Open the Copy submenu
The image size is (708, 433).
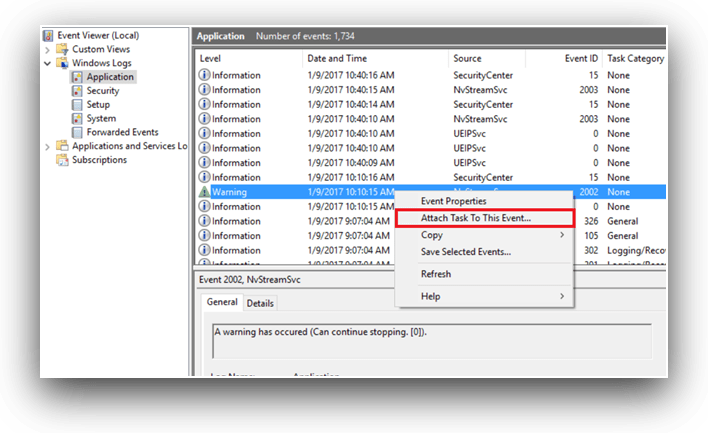(x=432, y=235)
